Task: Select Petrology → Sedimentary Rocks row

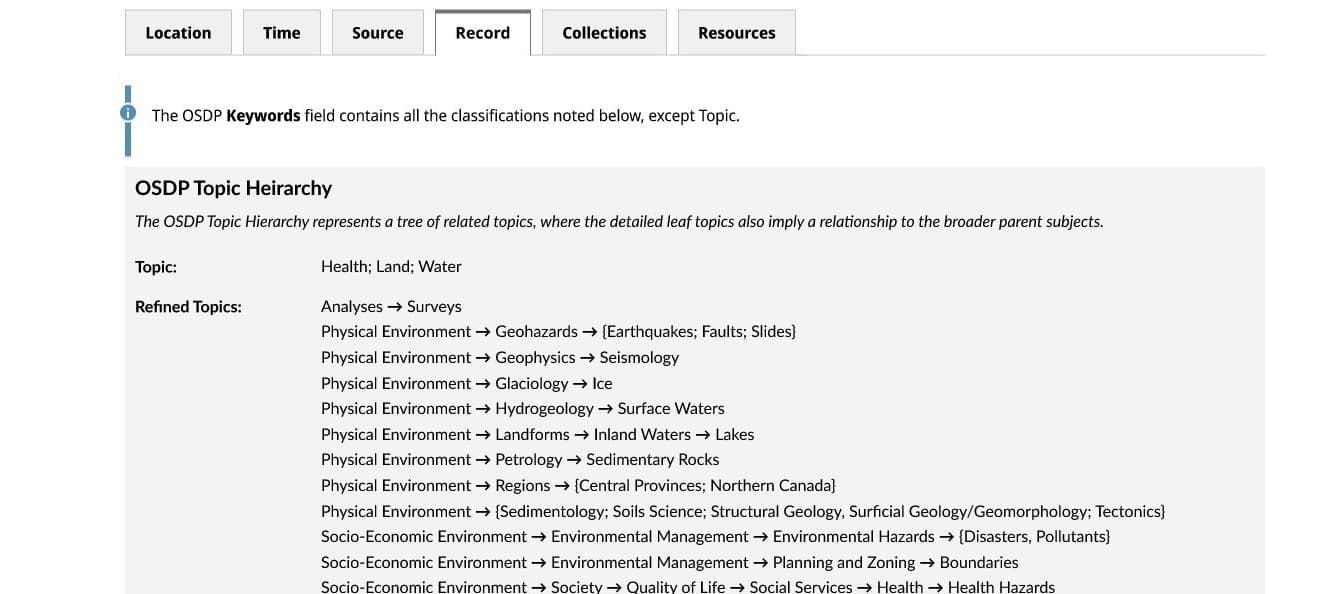Action: point(520,460)
